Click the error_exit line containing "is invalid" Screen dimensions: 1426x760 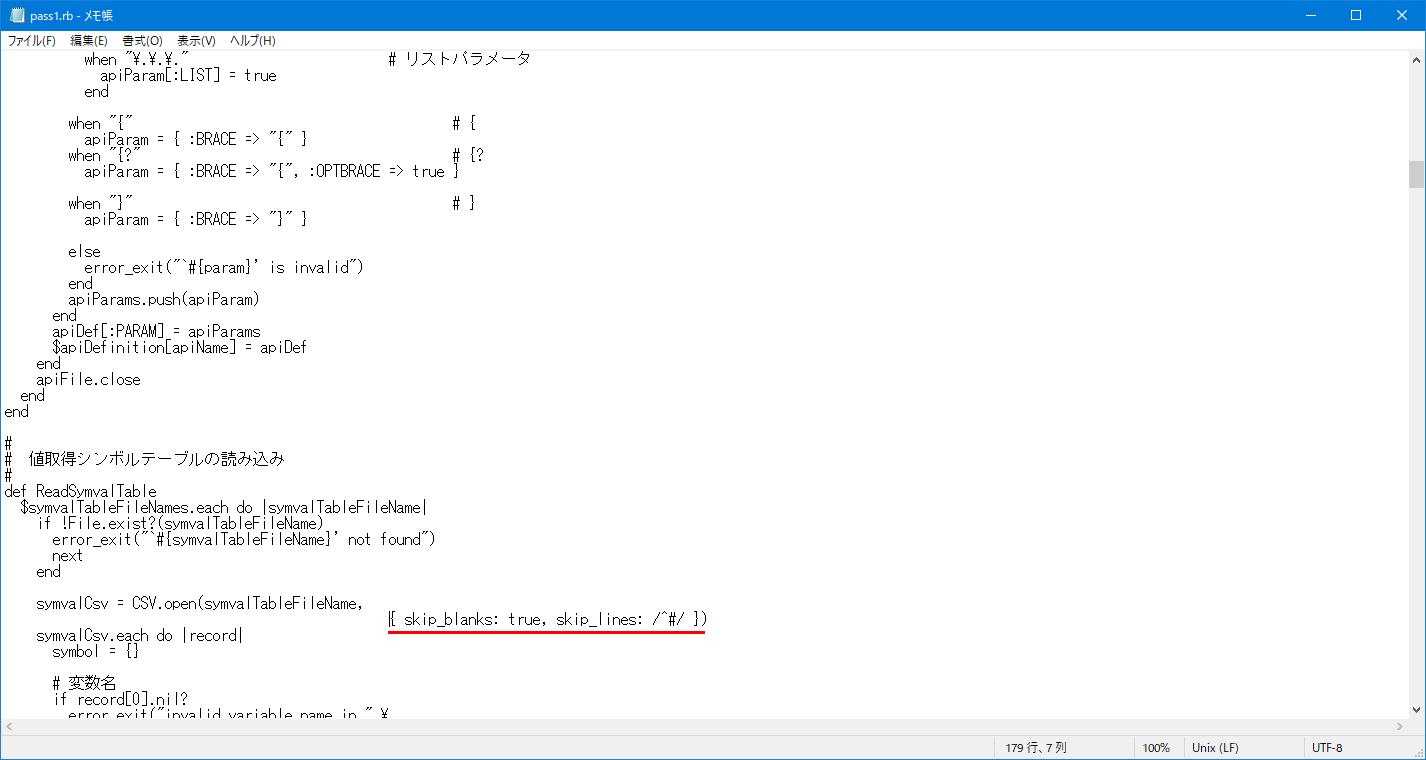click(224, 267)
